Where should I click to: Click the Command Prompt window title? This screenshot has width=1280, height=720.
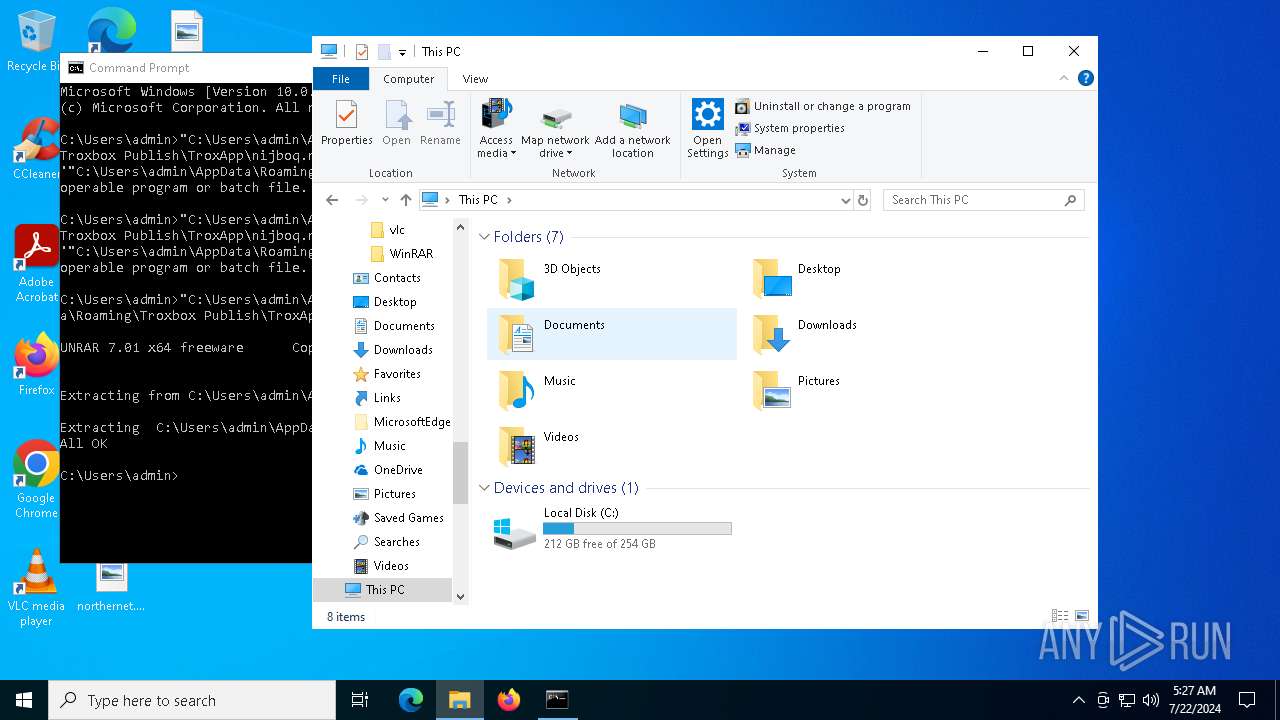point(139,68)
